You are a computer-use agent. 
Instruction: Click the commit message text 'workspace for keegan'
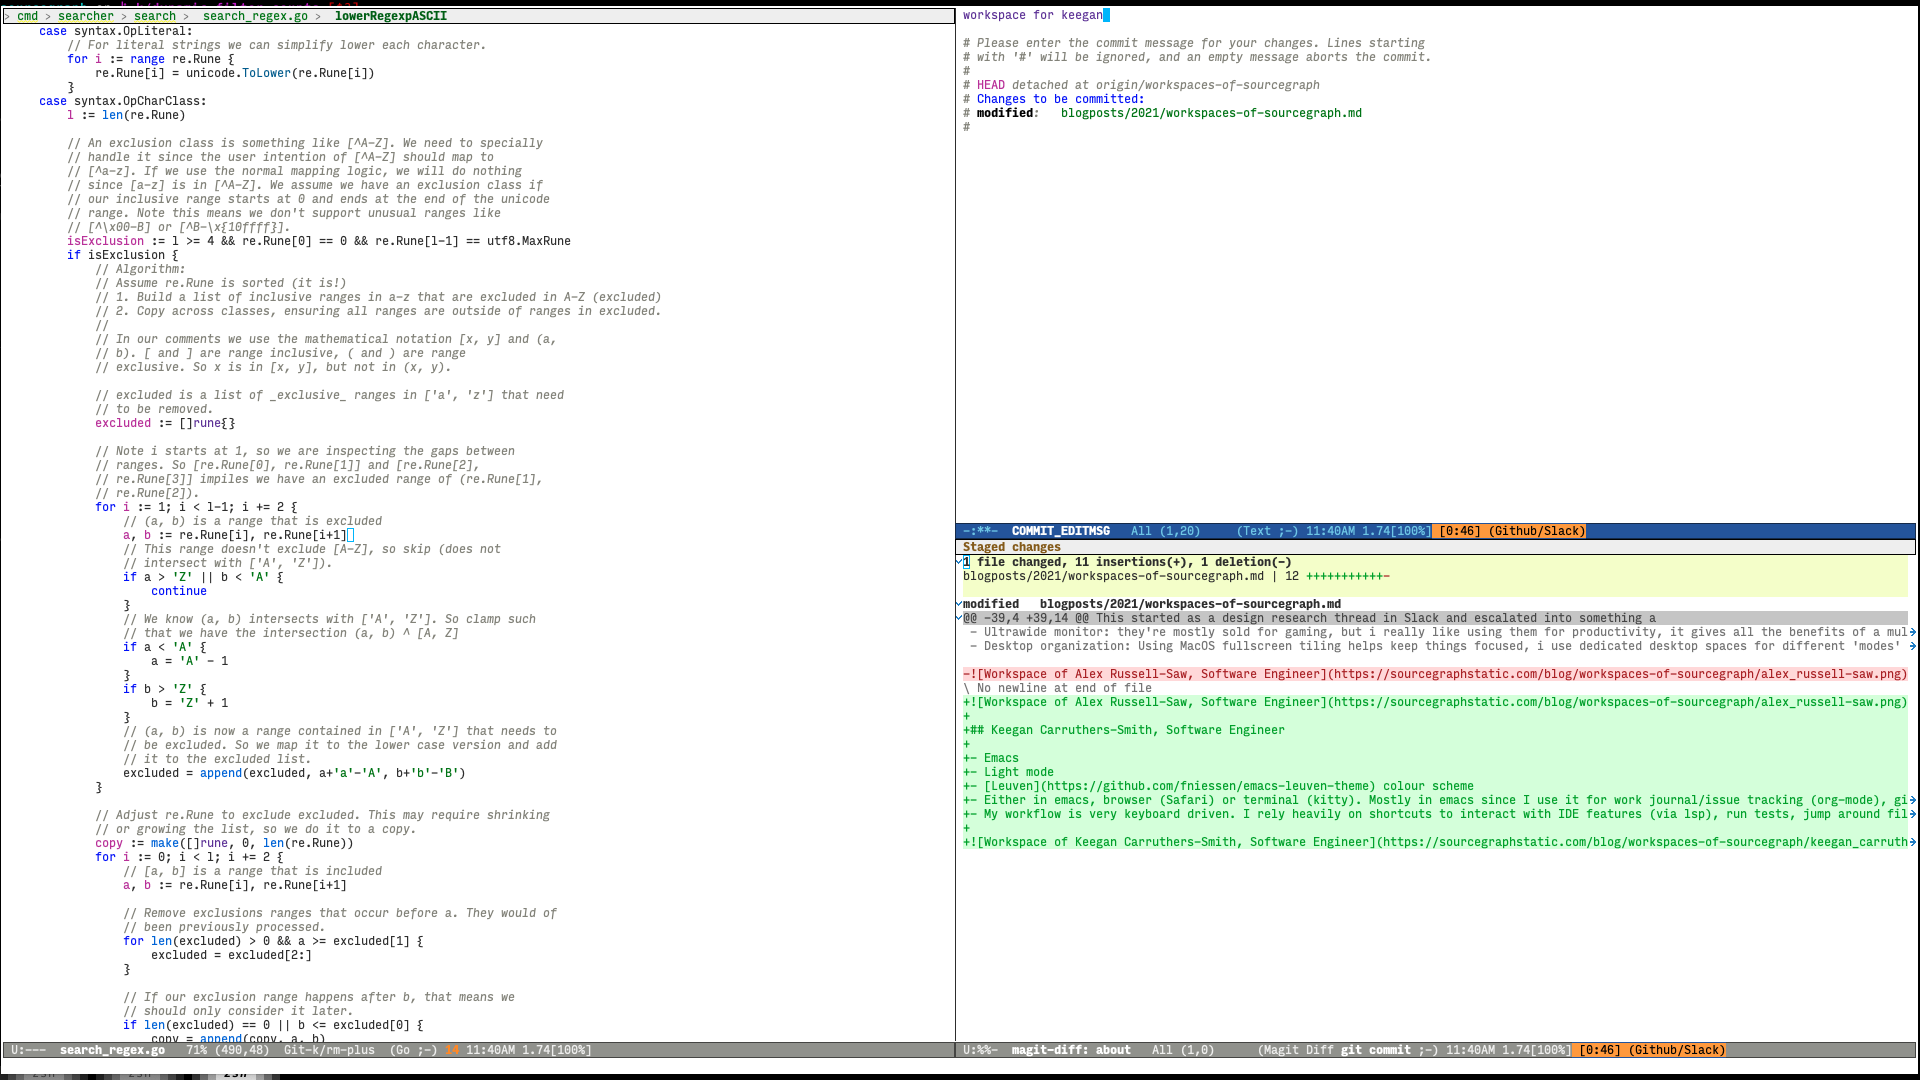pyautogui.click(x=1033, y=15)
